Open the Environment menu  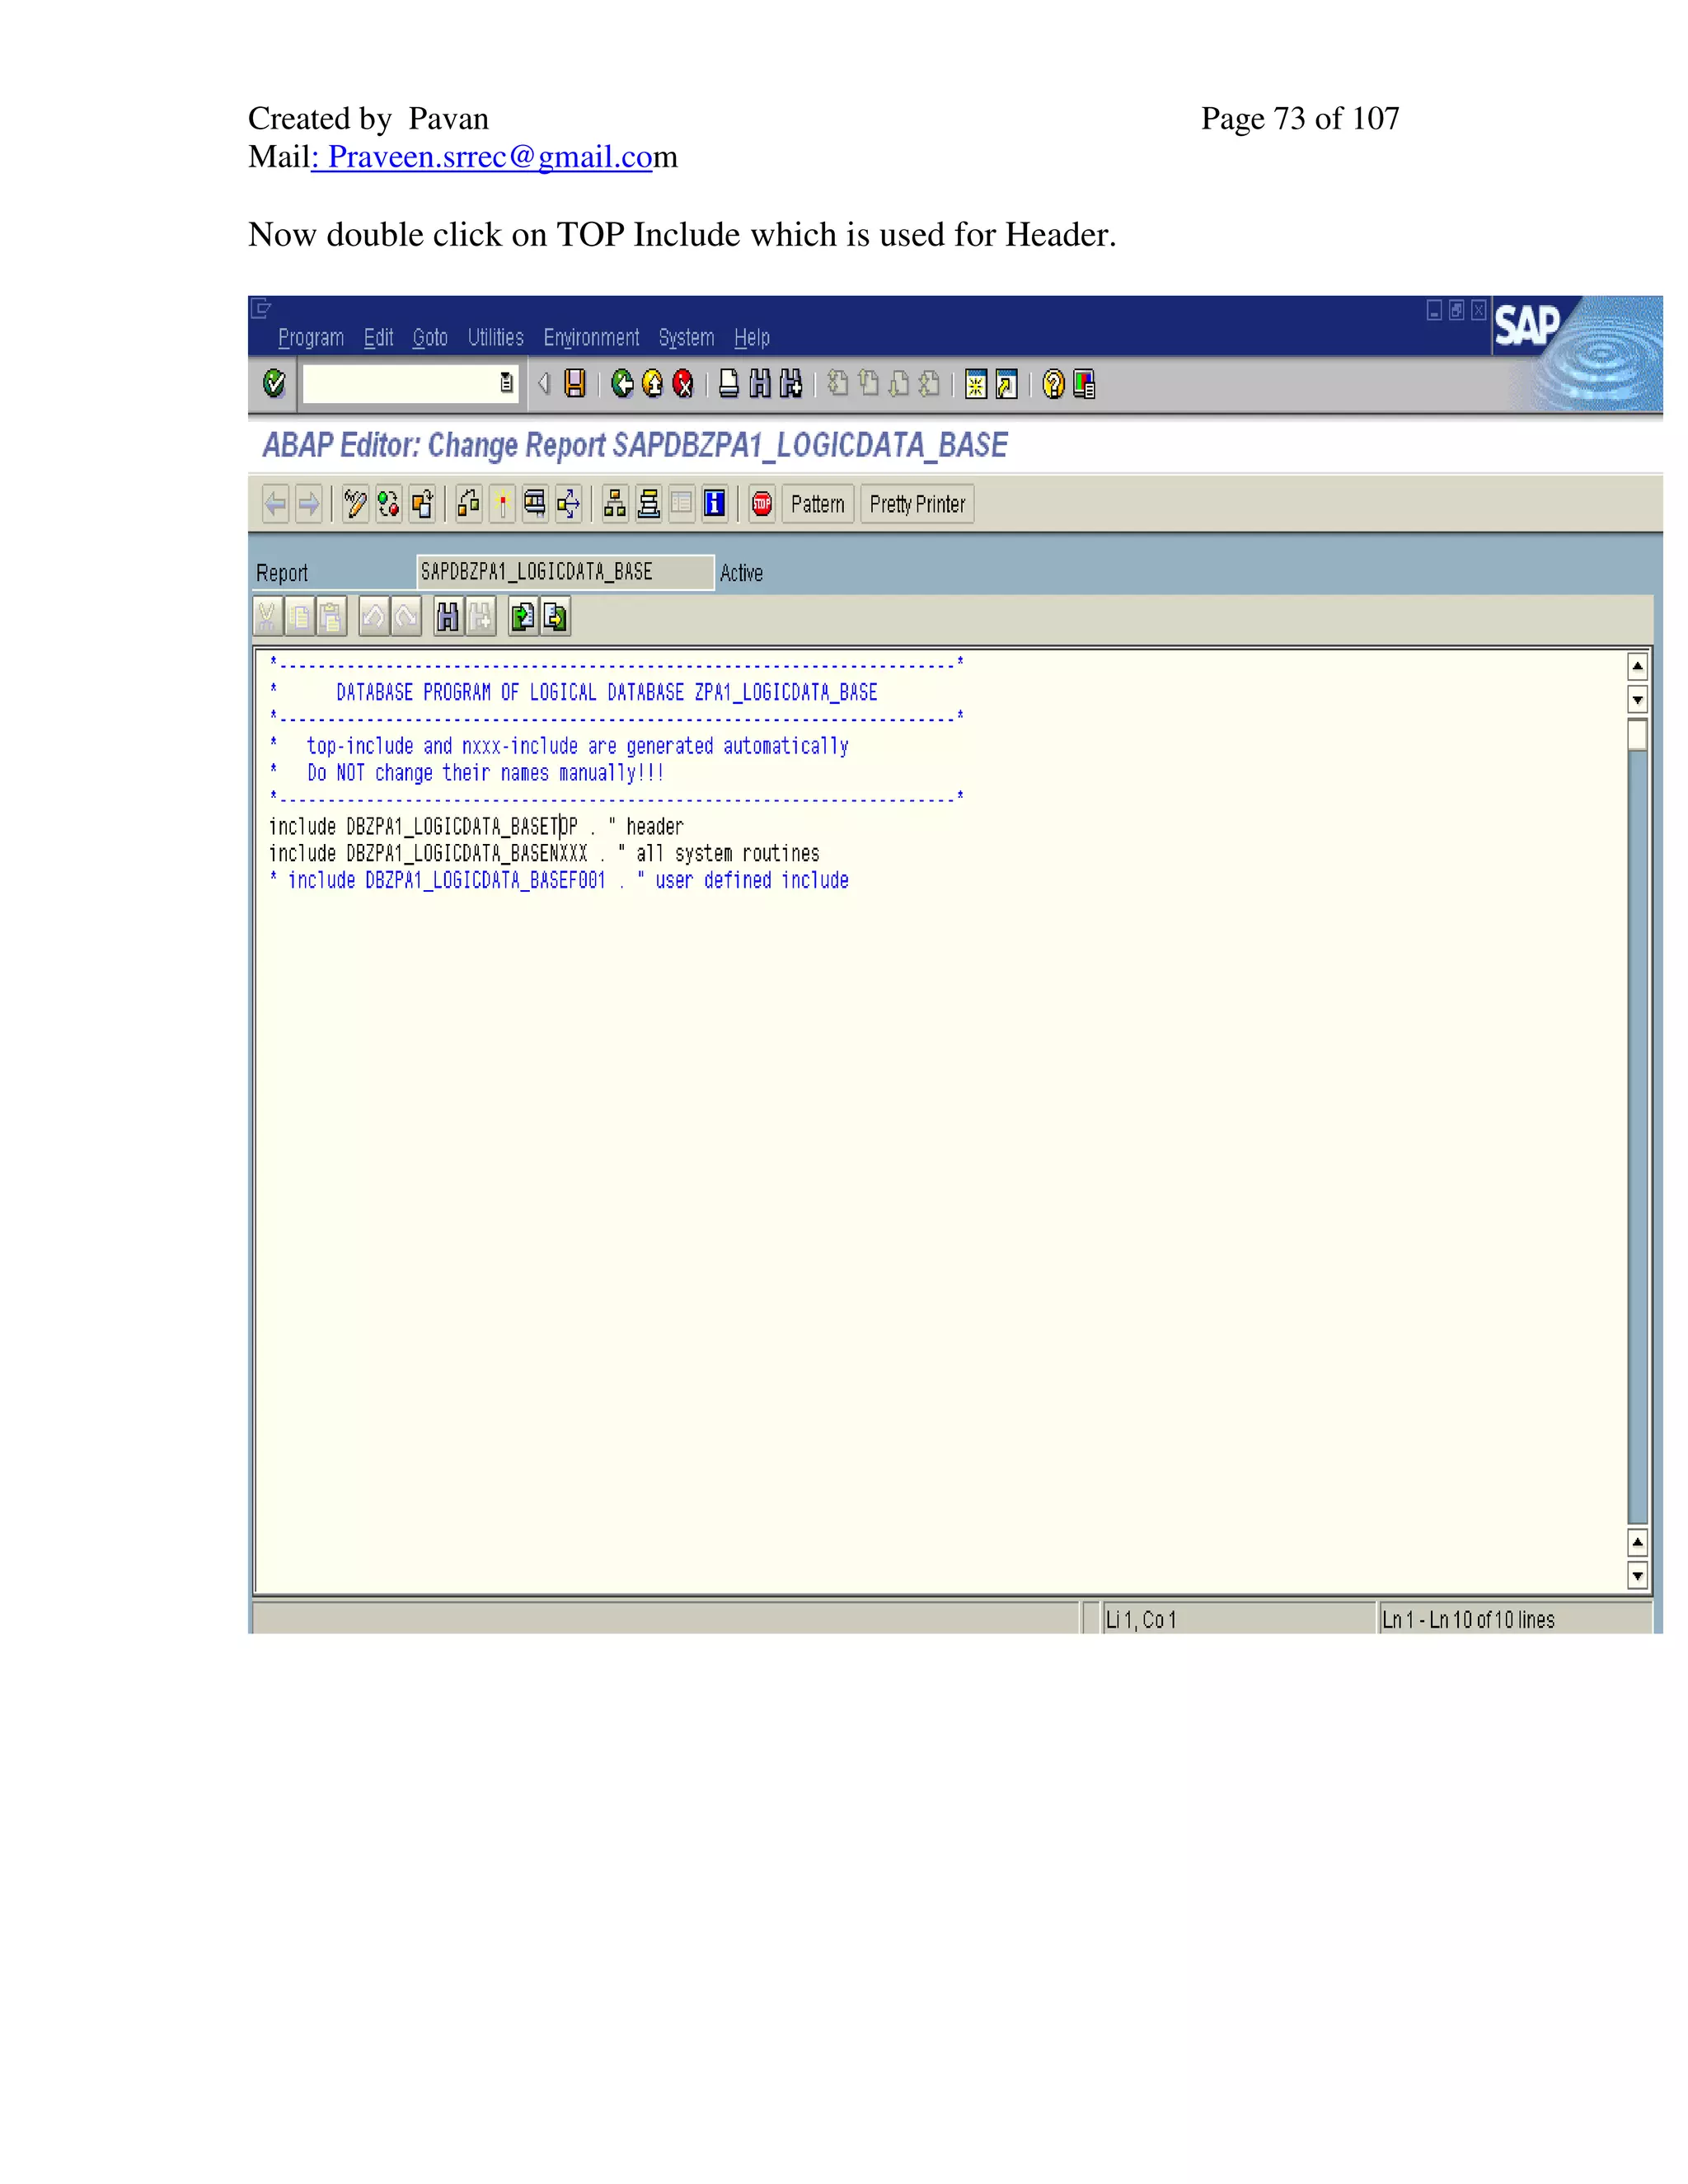pyautogui.click(x=591, y=338)
